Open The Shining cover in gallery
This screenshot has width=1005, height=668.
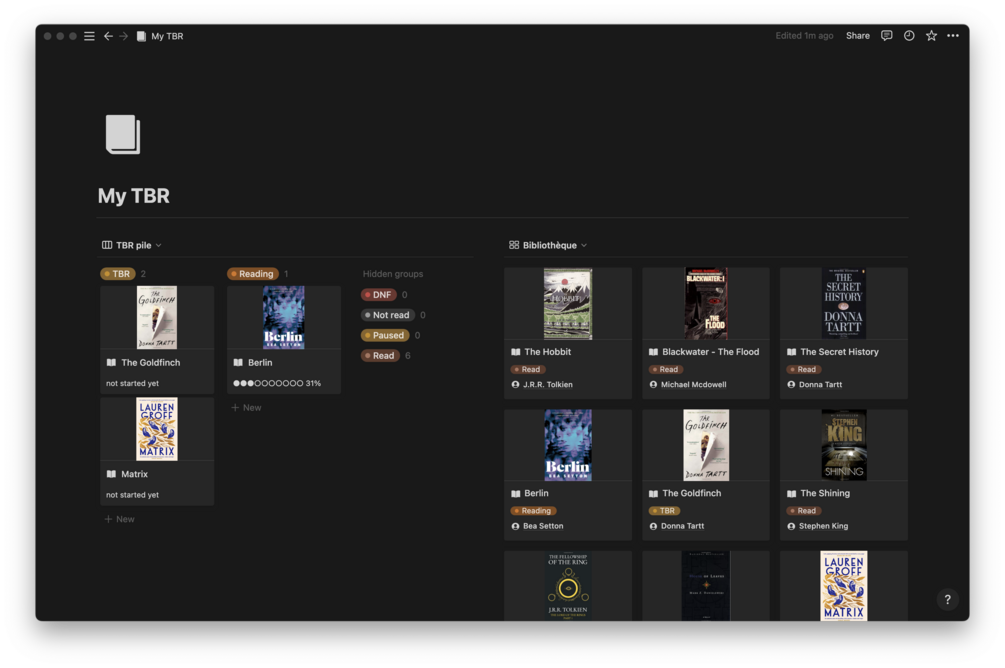point(843,445)
